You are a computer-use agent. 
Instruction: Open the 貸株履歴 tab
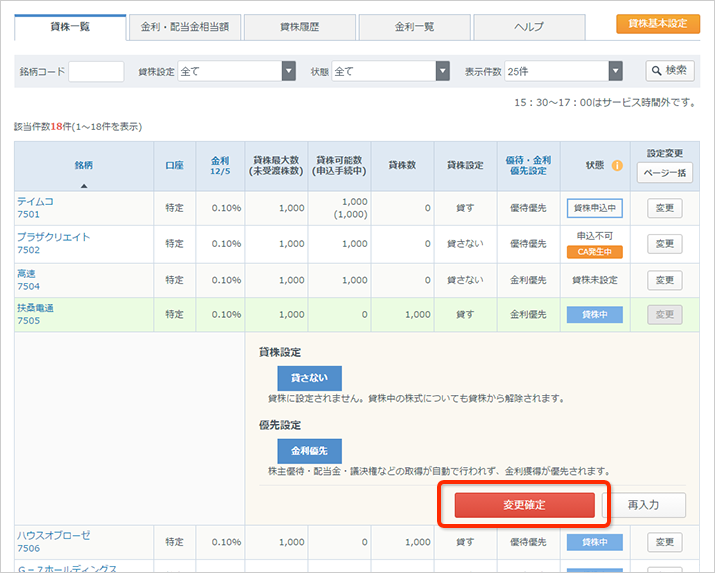pos(299,27)
